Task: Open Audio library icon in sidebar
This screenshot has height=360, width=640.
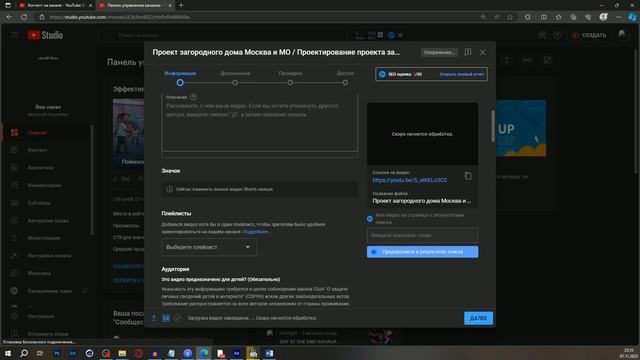Action: click(14, 273)
